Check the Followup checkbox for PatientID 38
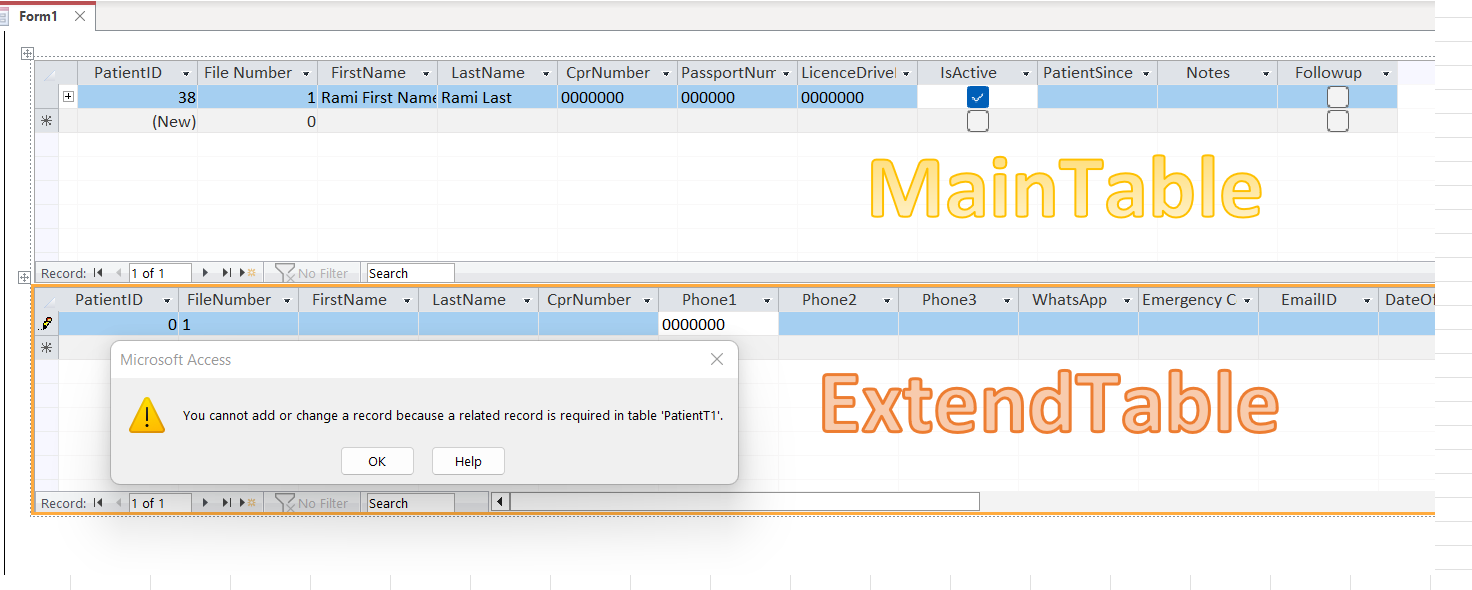This screenshot has width=1472, height=590. pyautogui.click(x=1337, y=96)
